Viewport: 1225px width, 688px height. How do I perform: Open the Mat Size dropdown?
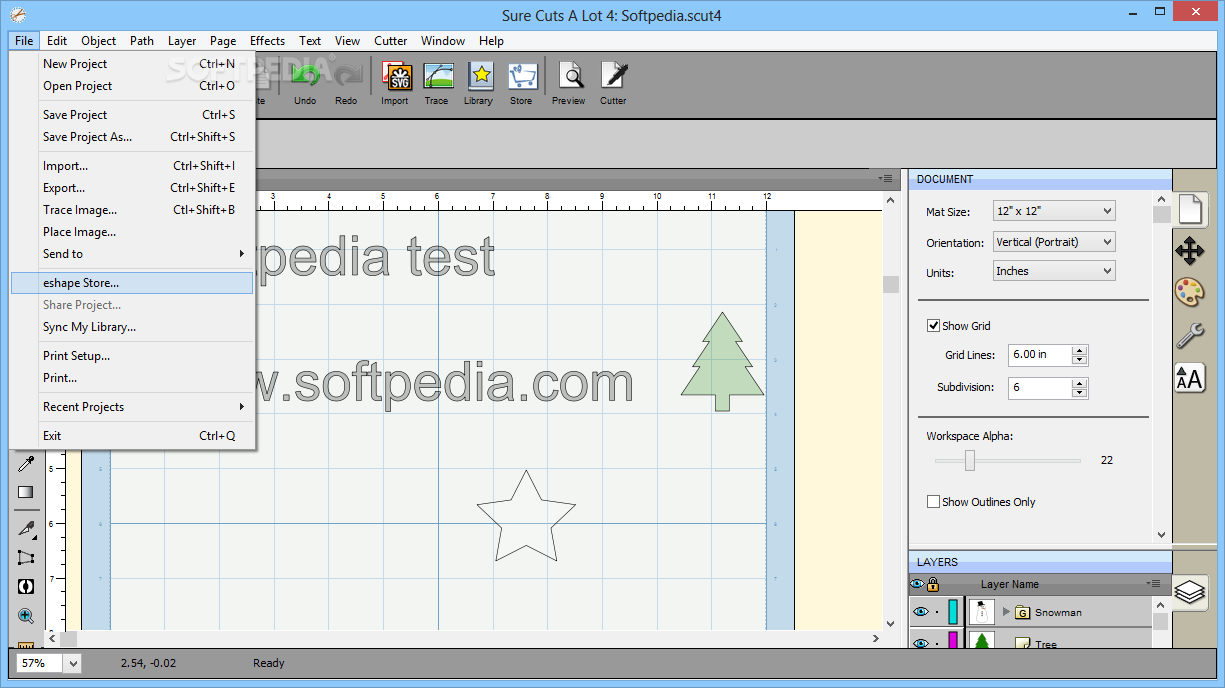coord(1054,211)
